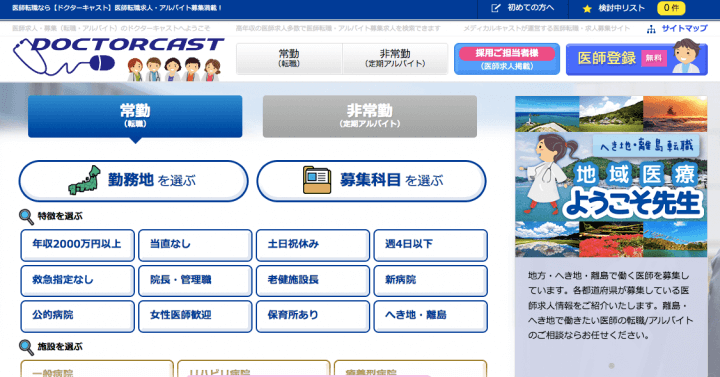The width and height of the screenshot is (720, 377).
Task: Select the 当直なし filter
Action: tap(195, 245)
